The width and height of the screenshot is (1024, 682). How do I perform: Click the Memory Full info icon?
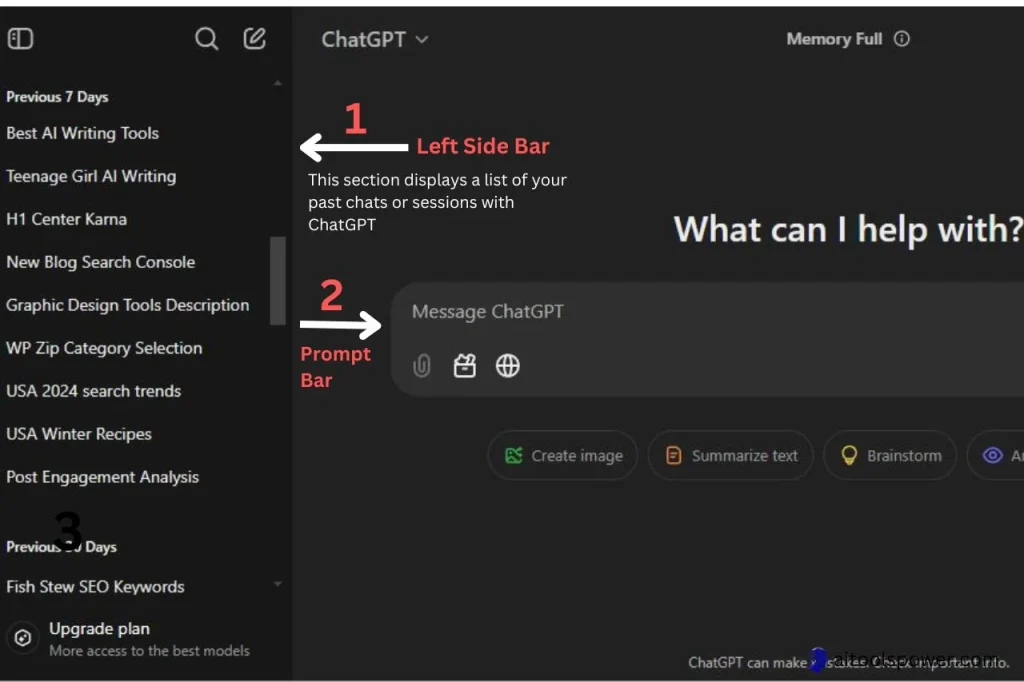click(x=902, y=39)
